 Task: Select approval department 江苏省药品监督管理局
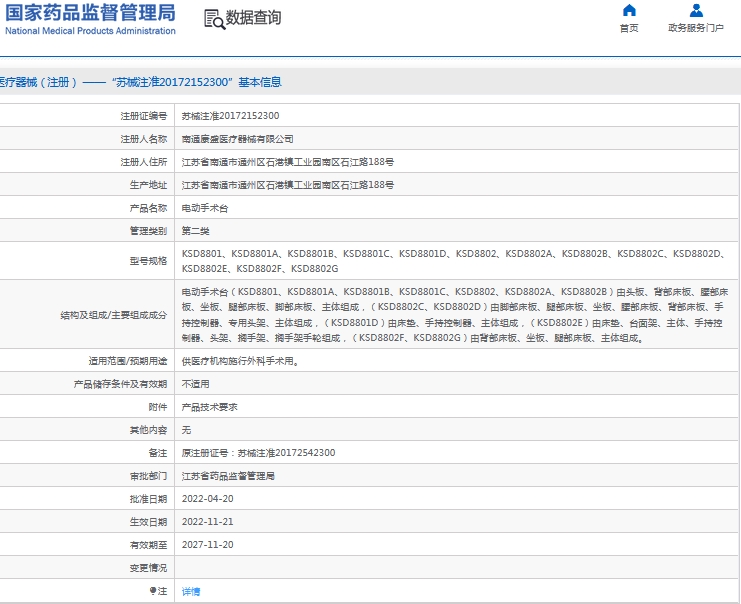(x=228, y=476)
